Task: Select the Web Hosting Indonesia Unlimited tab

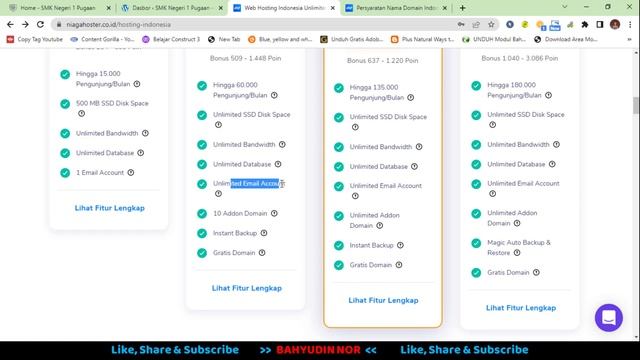Action: point(284,8)
